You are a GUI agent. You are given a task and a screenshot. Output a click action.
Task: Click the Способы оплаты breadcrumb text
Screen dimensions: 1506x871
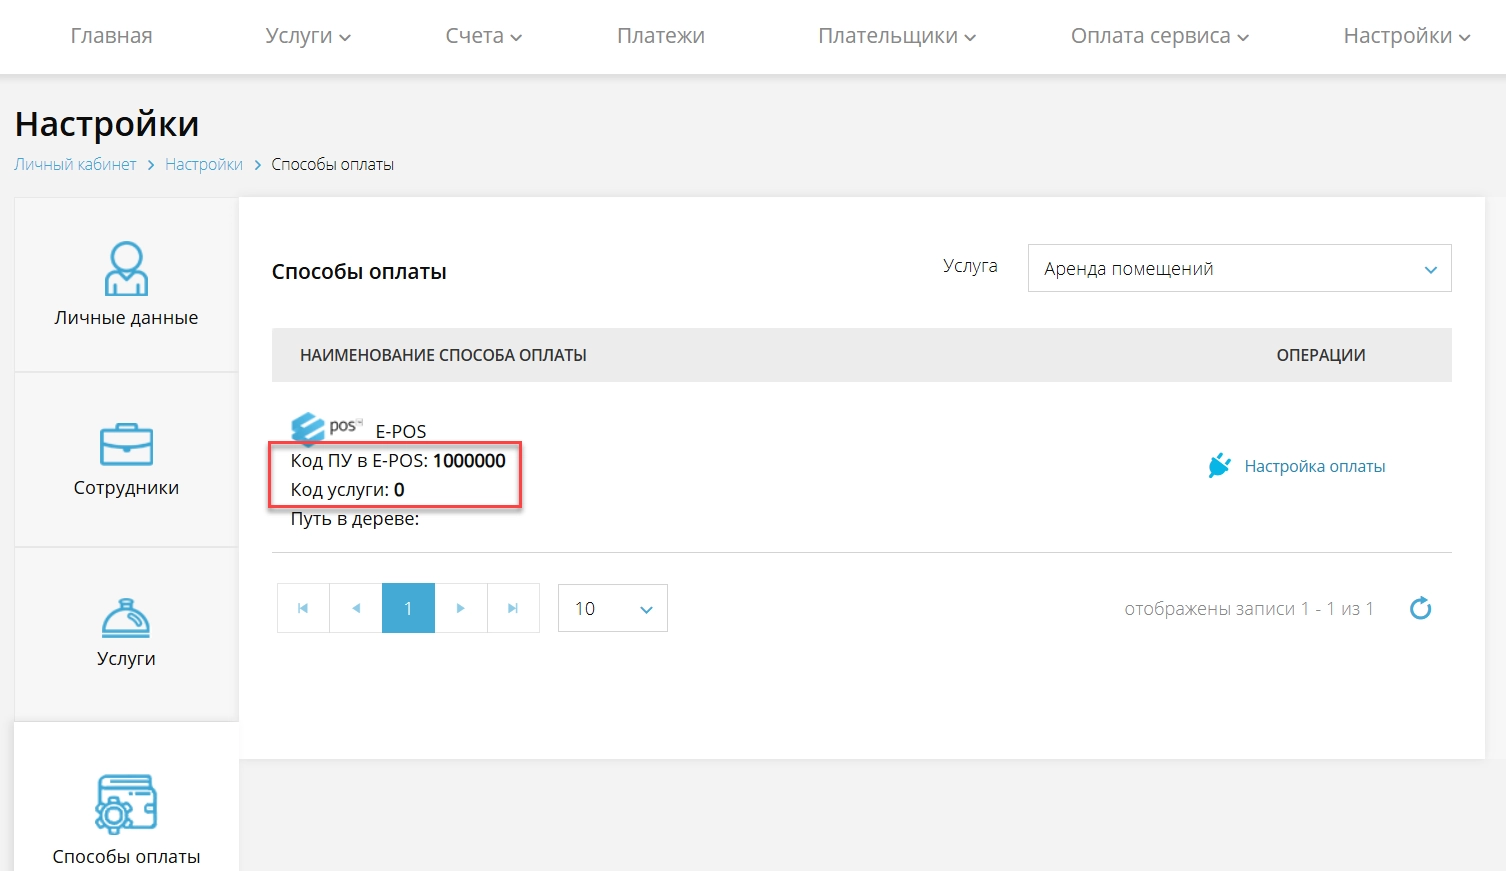click(333, 164)
